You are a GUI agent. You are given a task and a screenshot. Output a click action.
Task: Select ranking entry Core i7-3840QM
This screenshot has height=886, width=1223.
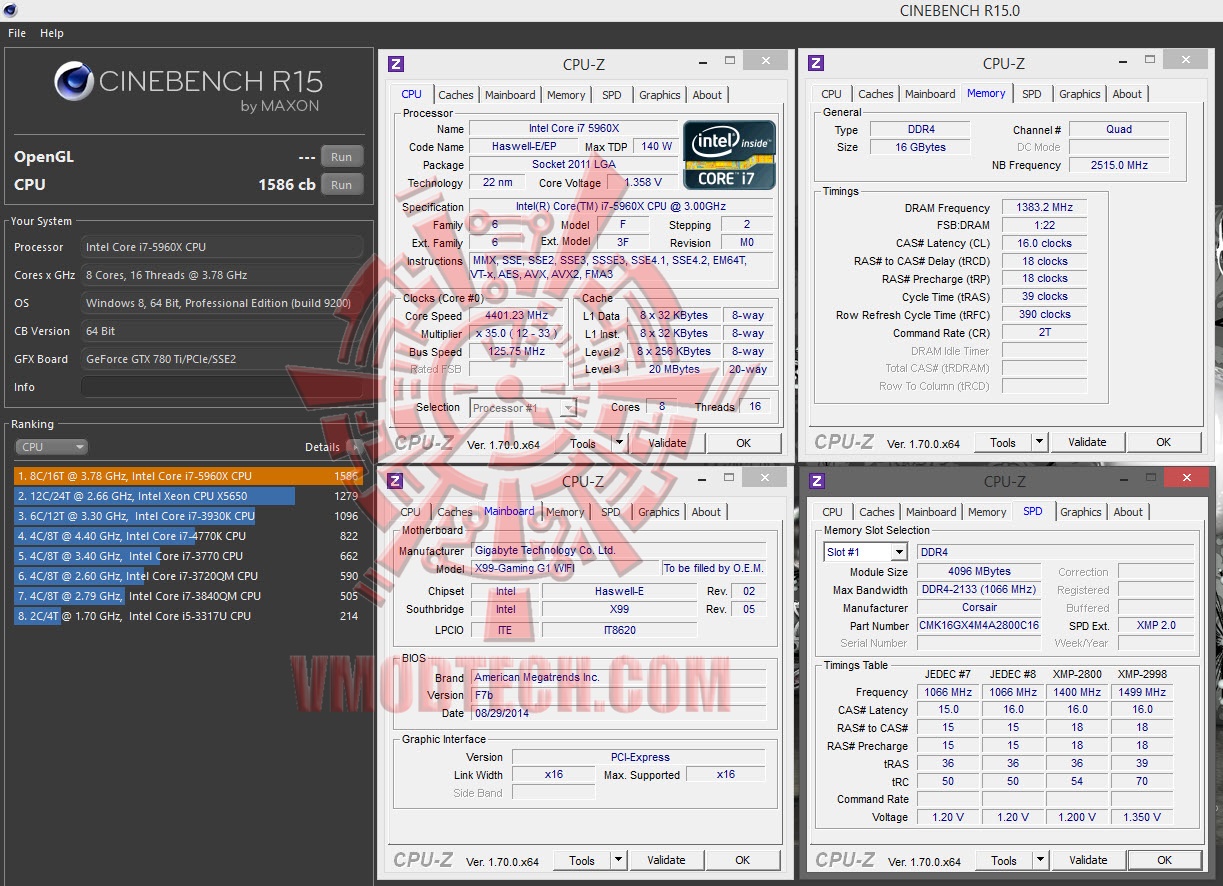187,596
